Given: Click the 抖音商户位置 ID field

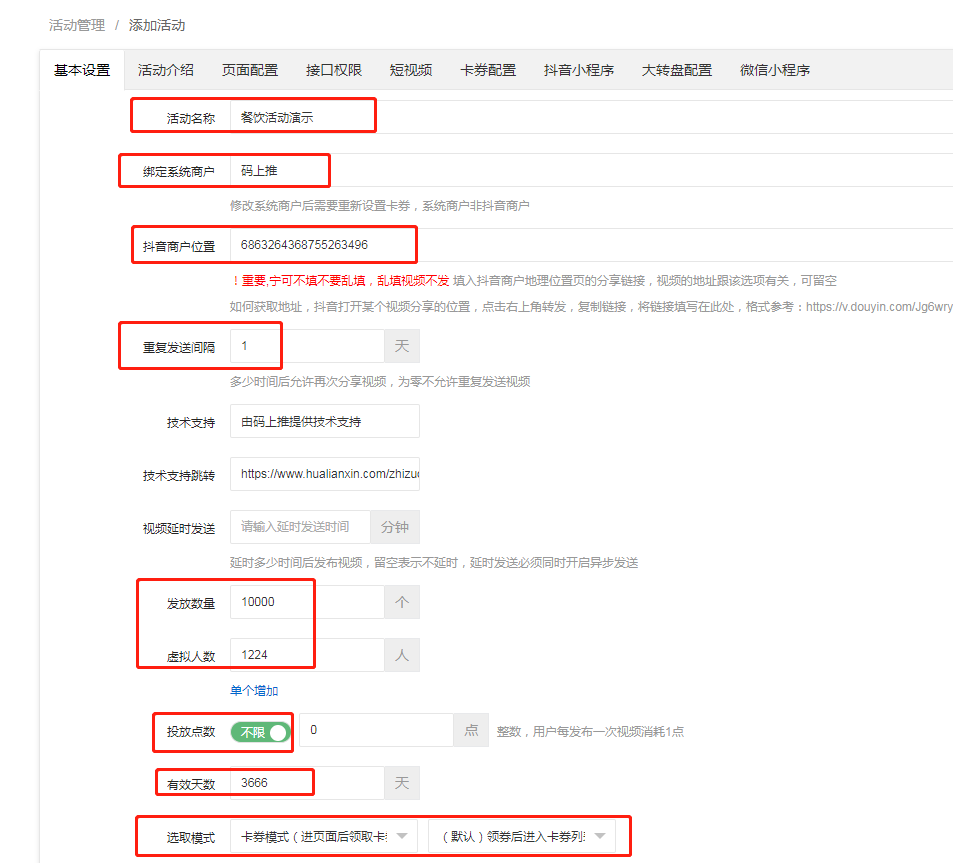Looking at the screenshot, I should pos(591,245).
